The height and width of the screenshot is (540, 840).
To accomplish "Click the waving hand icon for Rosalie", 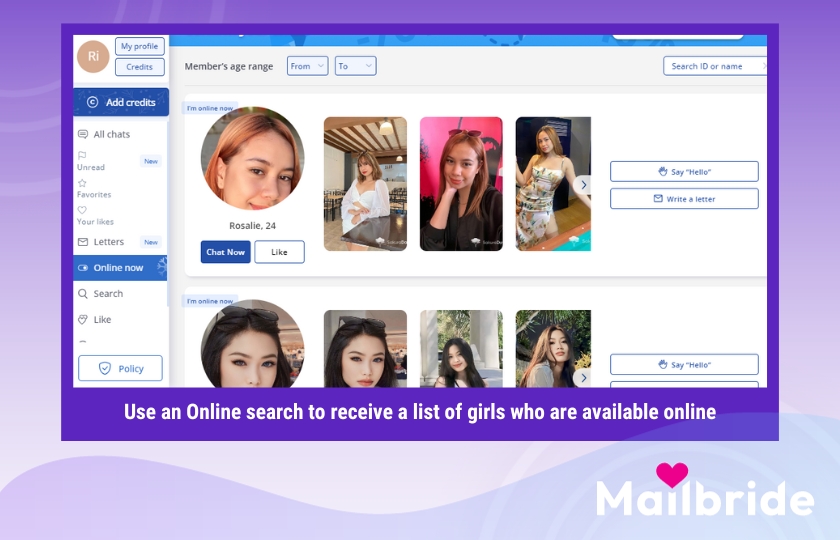I will [x=663, y=171].
